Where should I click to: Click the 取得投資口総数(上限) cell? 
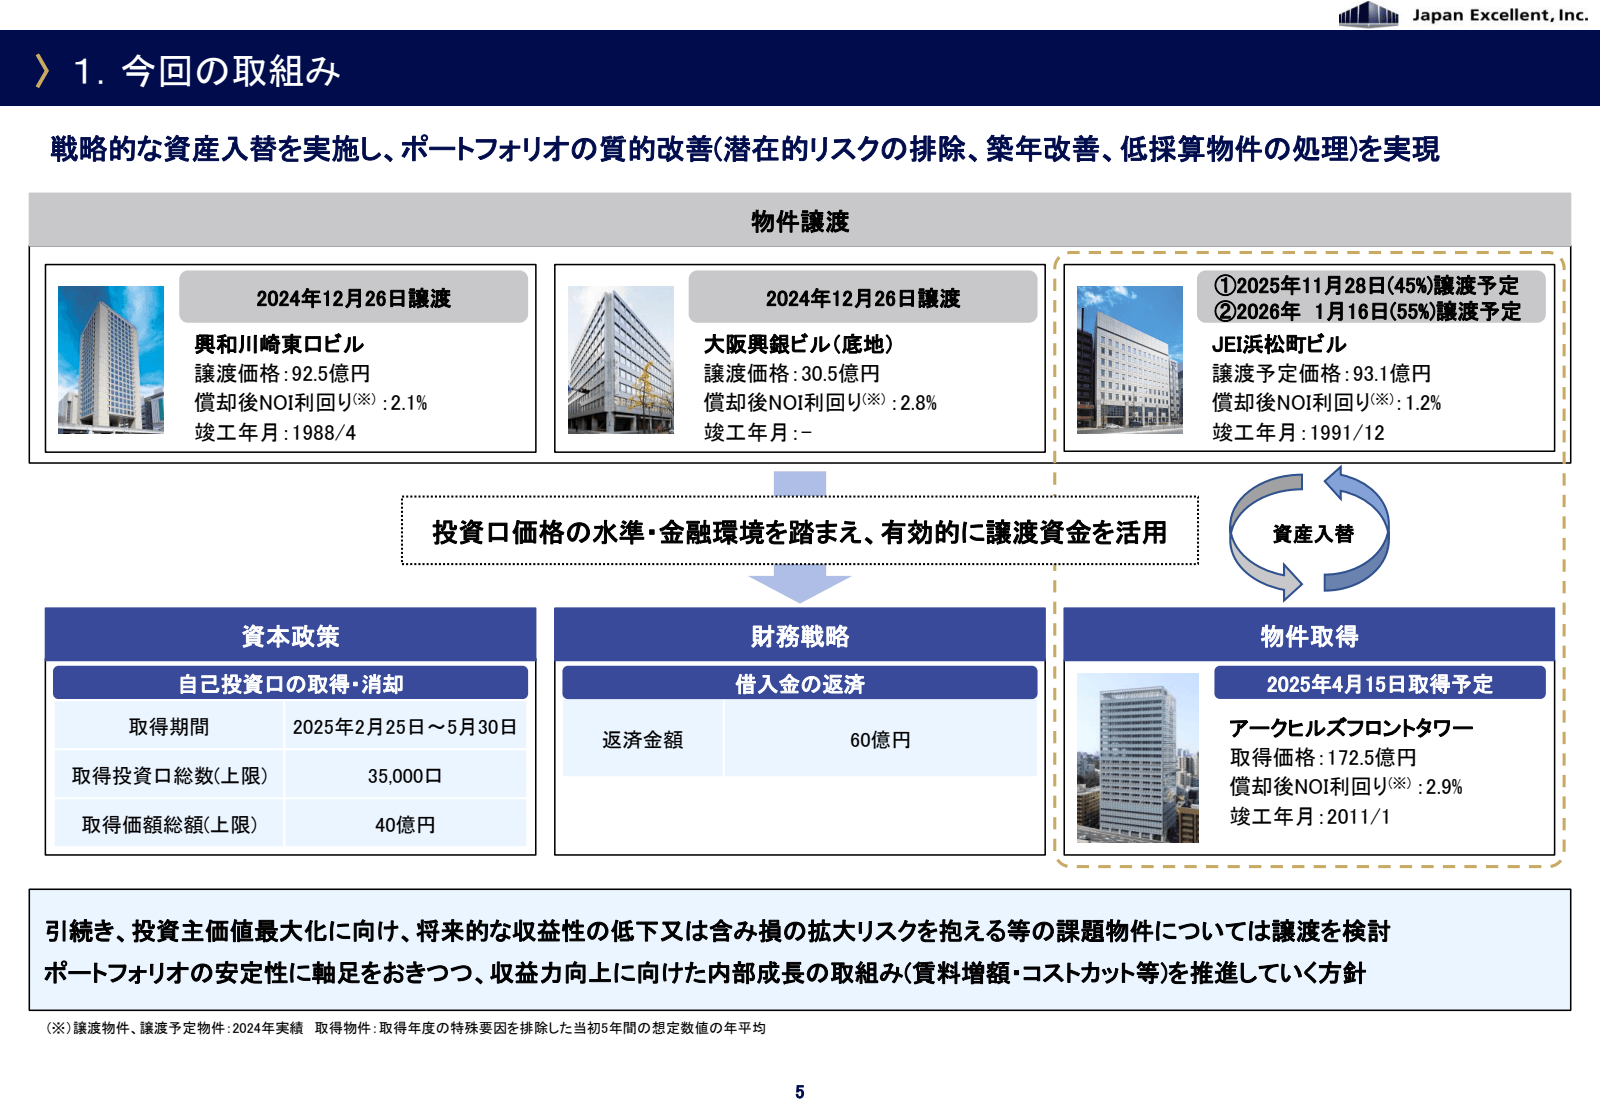(x=169, y=775)
